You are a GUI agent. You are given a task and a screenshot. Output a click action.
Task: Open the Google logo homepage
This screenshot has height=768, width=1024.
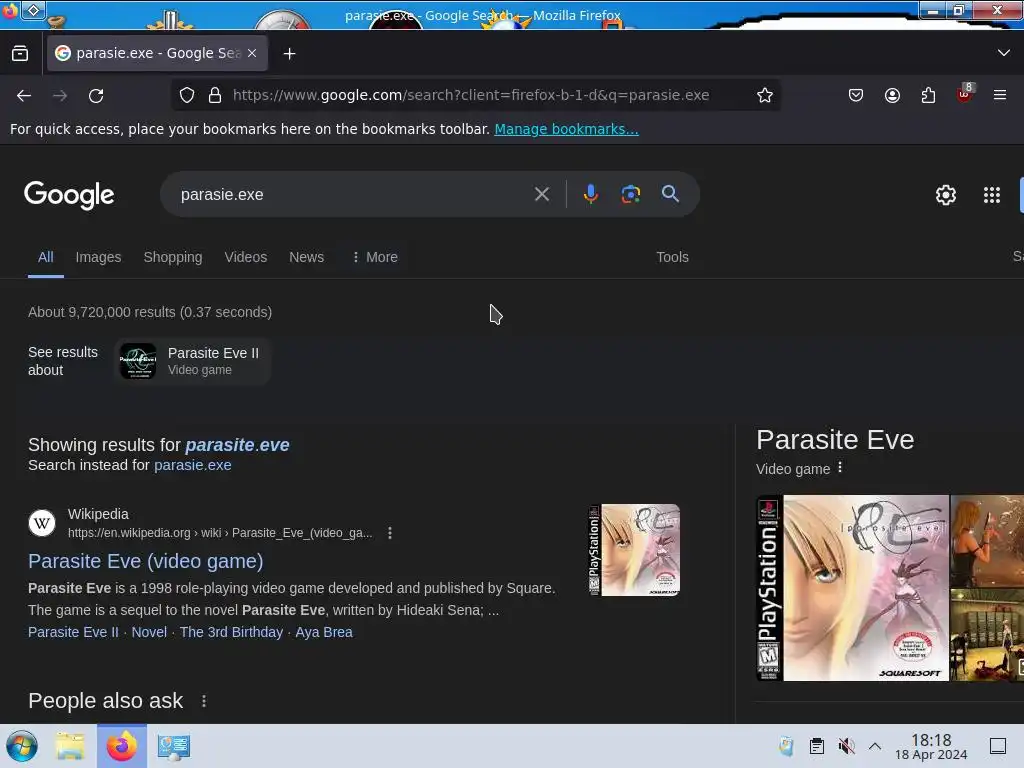coord(69,195)
